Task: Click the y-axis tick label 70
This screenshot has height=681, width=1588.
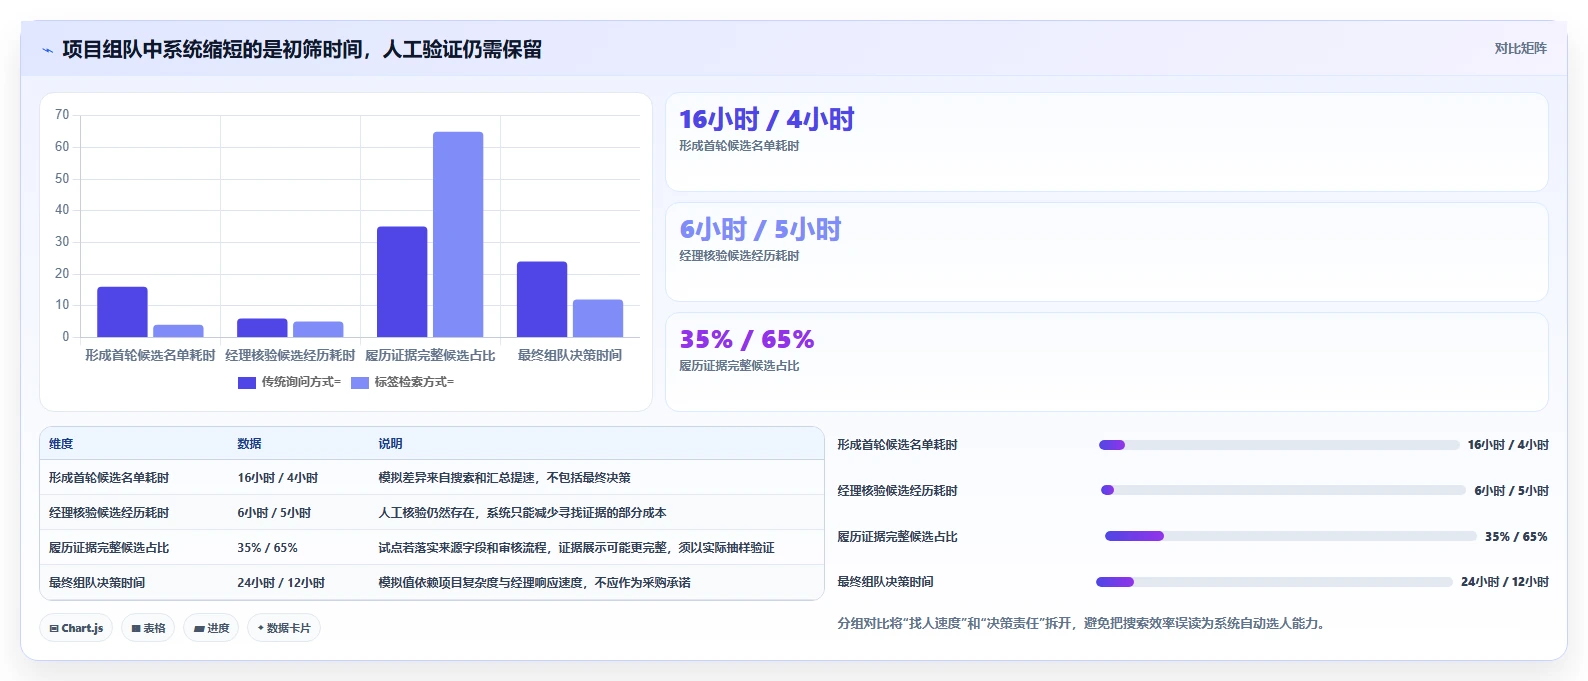Action: [62, 115]
